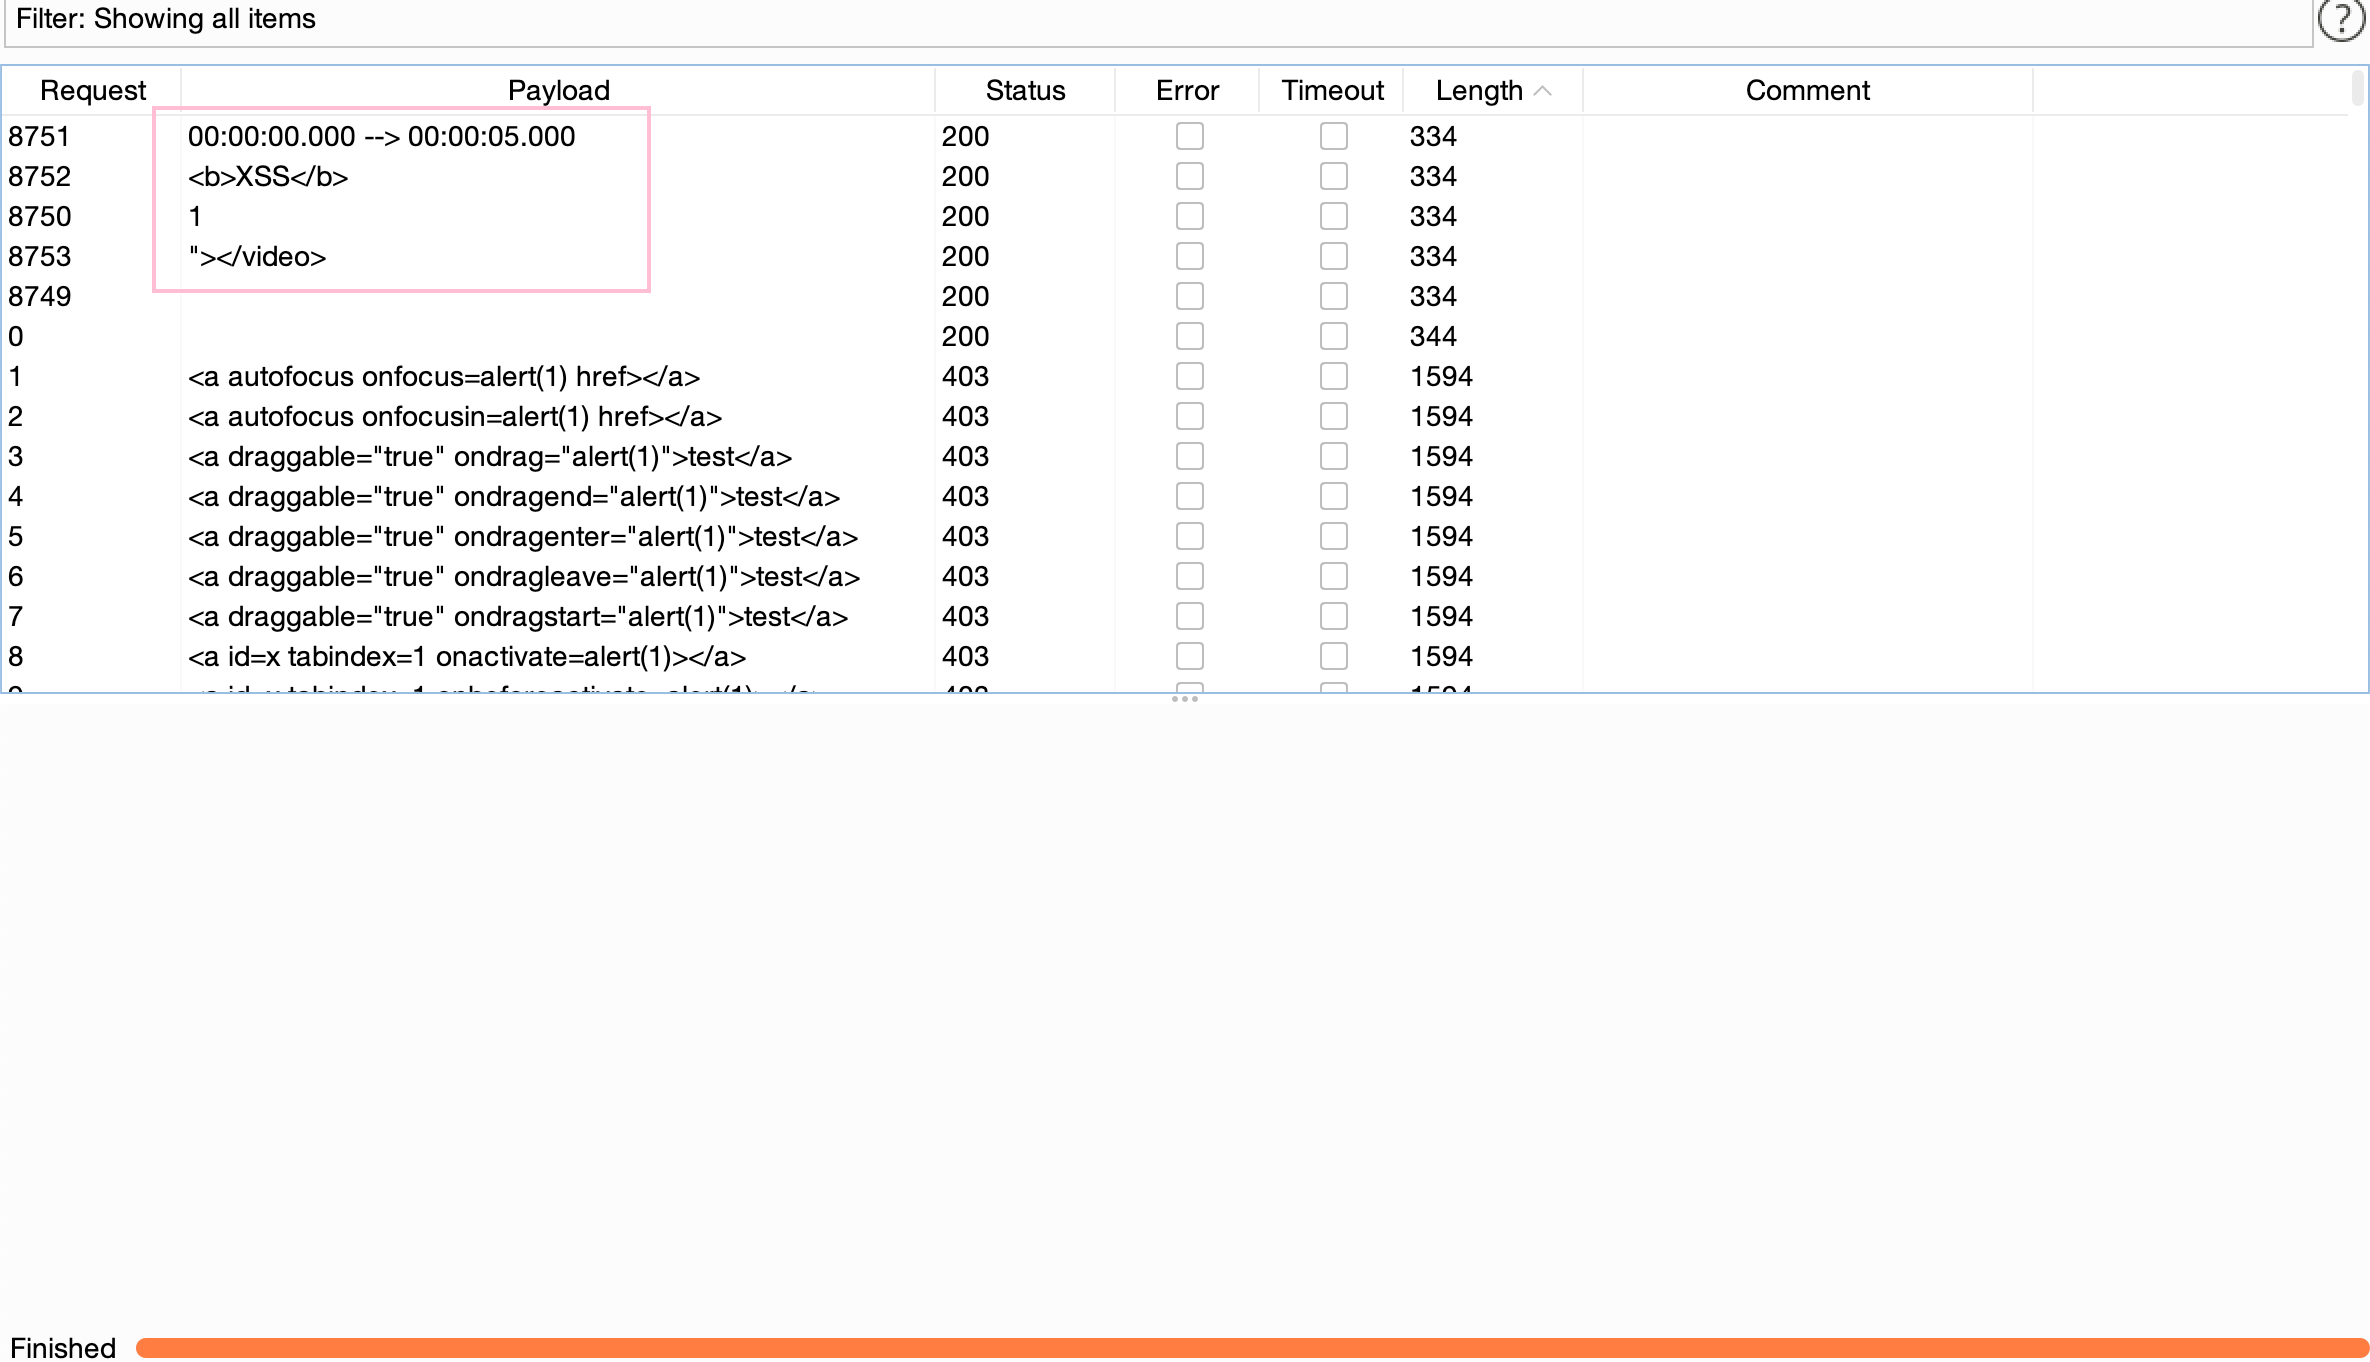Screen dimensions: 2370x1362
Task: Select the ondragleave="alert(1)" payload row
Action: [x=524, y=576]
